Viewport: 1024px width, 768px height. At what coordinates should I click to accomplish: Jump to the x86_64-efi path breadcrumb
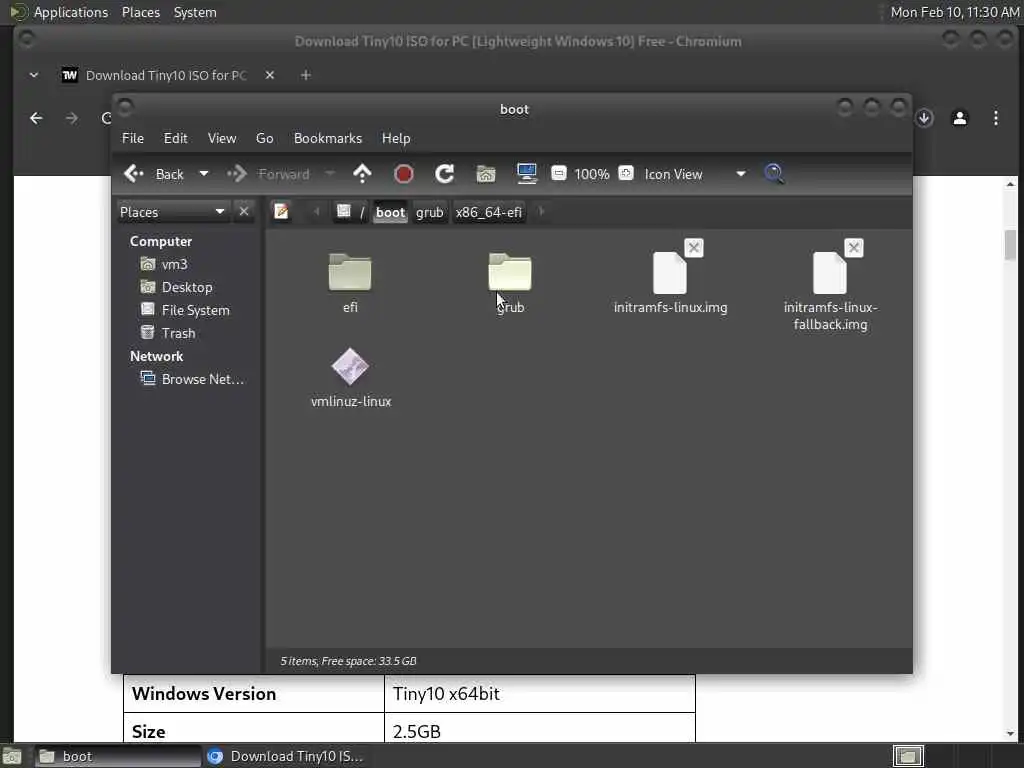coord(488,212)
